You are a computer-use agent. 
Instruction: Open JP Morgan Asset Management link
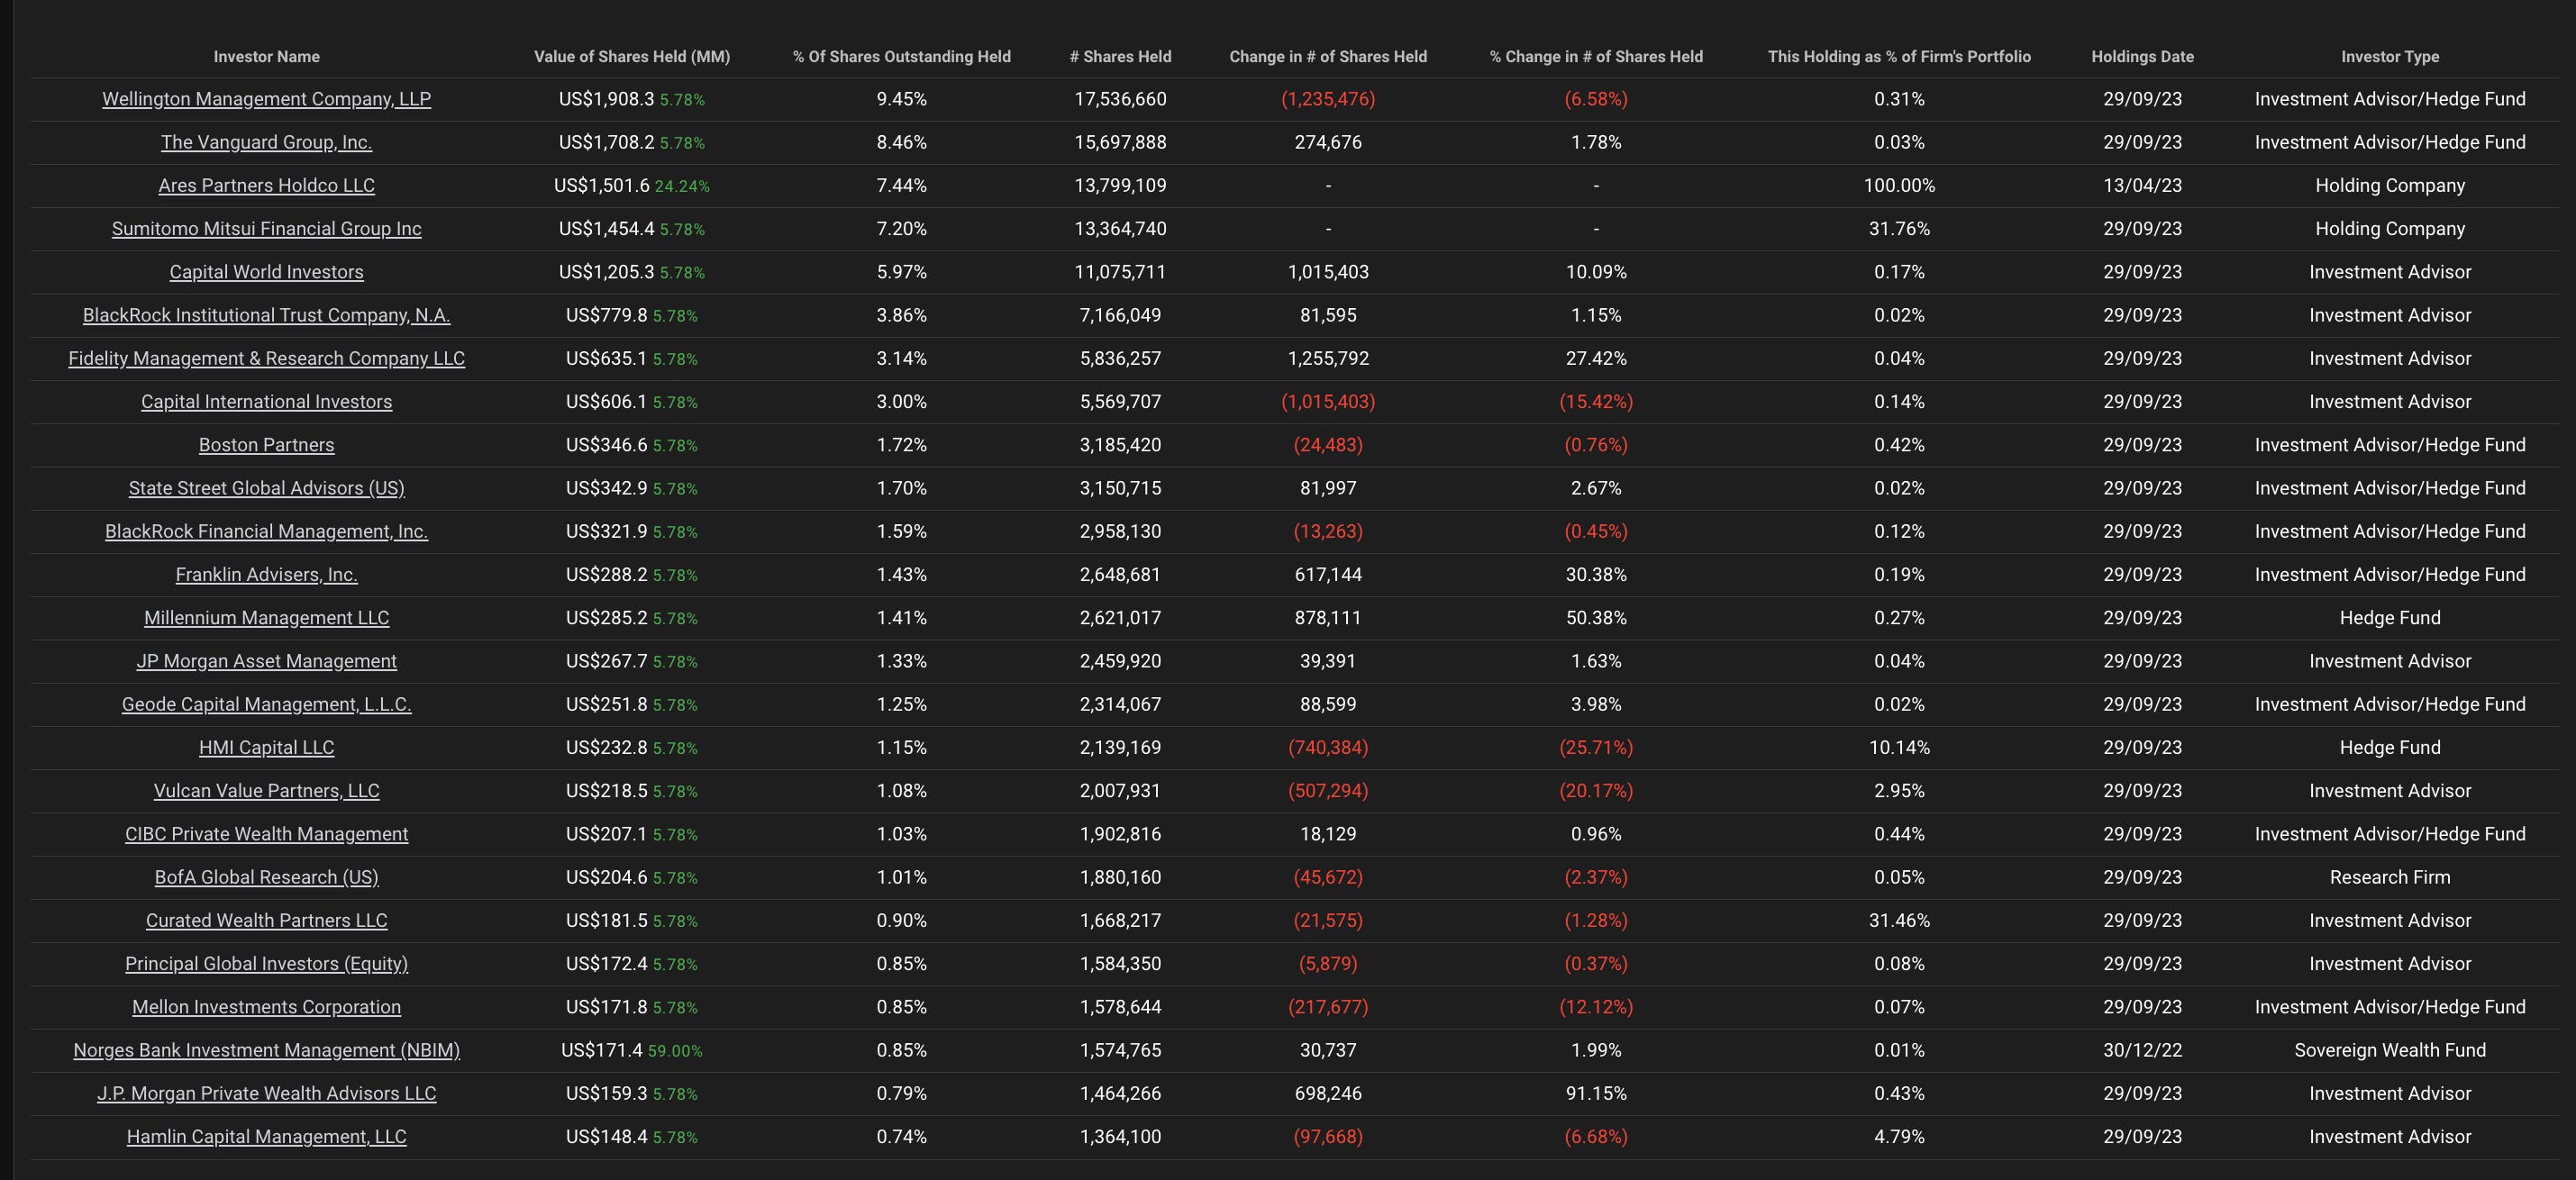pyautogui.click(x=266, y=661)
